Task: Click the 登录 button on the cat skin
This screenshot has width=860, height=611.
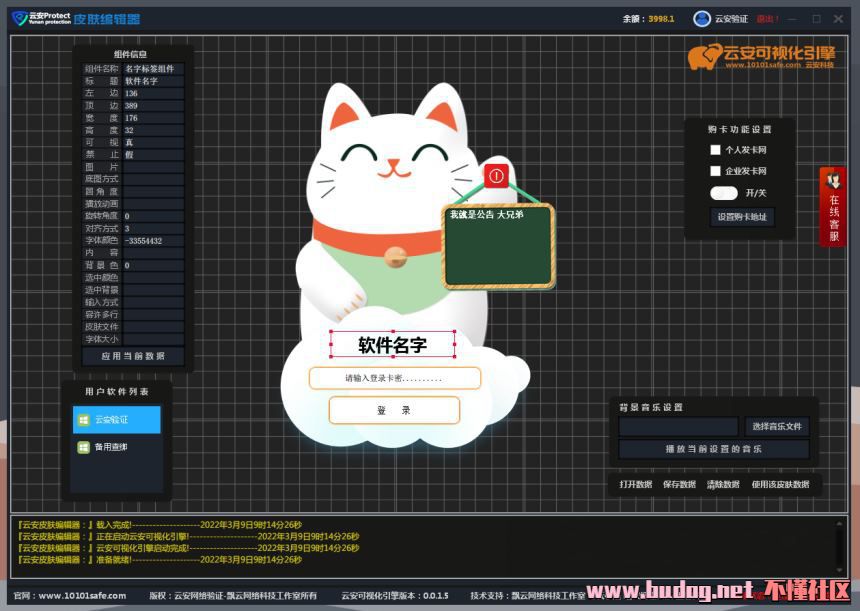Action: [x=394, y=410]
